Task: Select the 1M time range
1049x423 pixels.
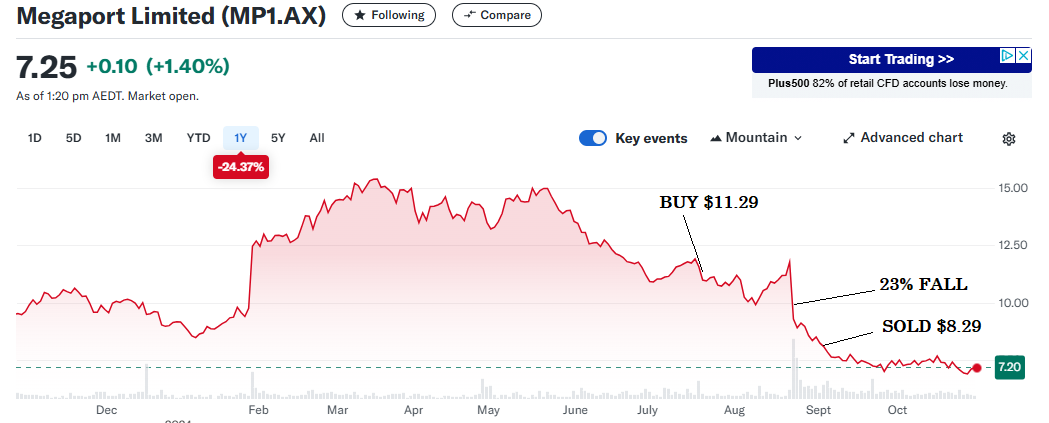Action: (x=112, y=138)
